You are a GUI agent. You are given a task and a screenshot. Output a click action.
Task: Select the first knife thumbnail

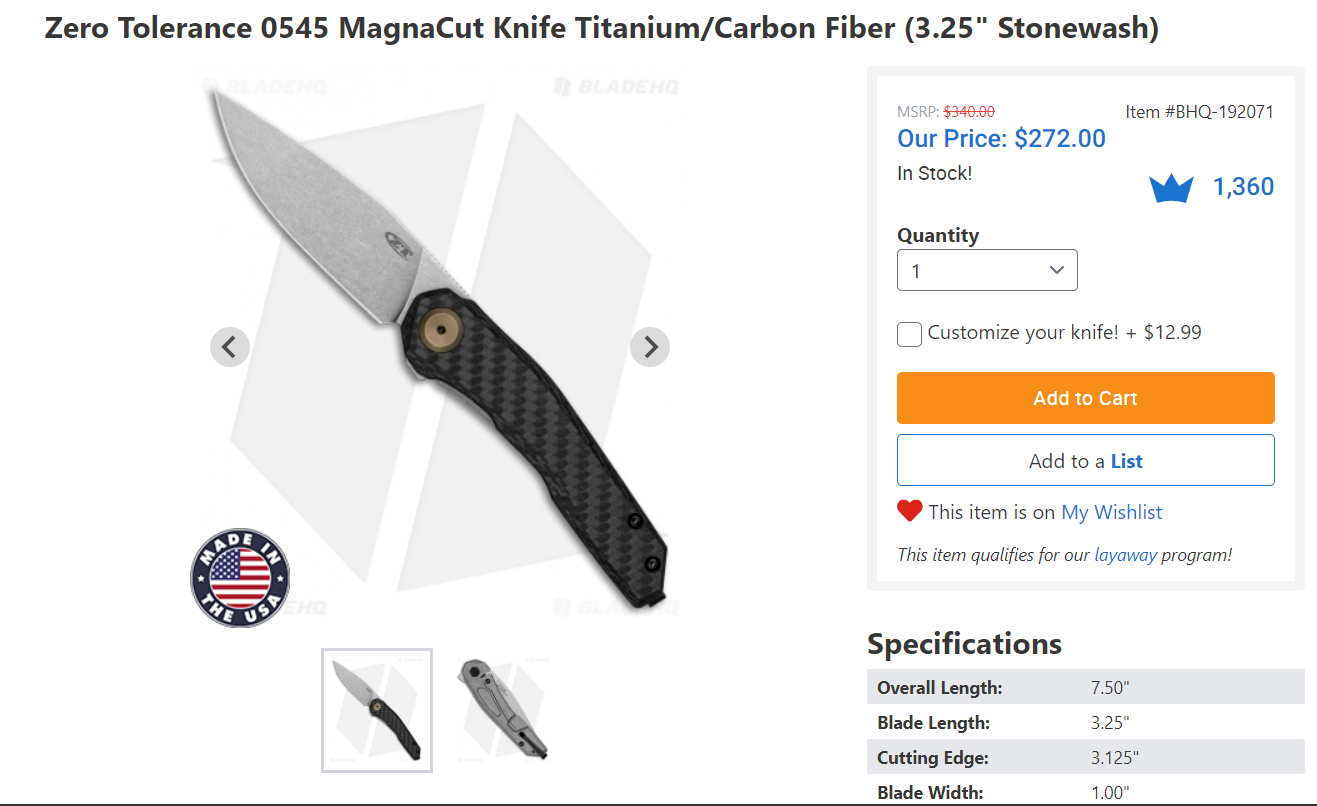pos(377,710)
